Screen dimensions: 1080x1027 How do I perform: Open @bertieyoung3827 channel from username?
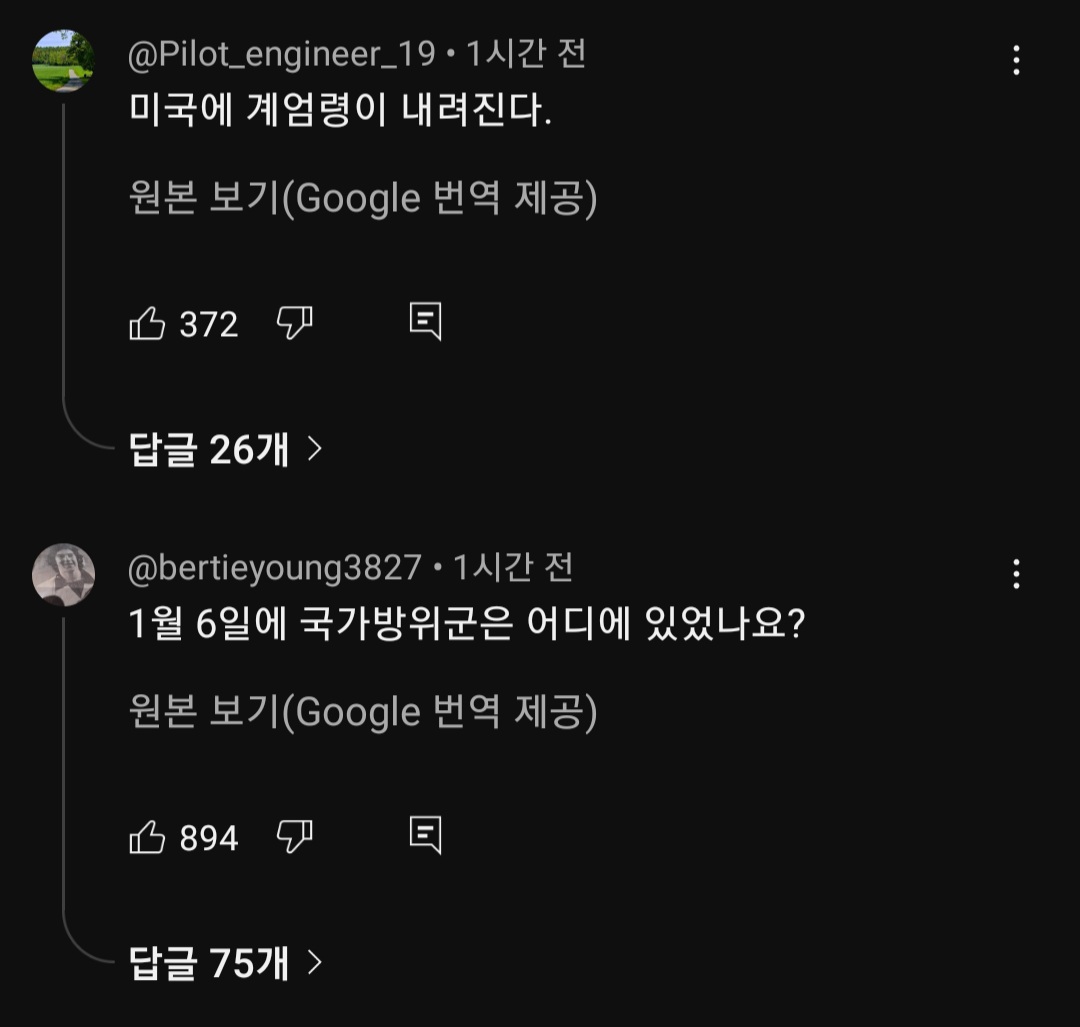(275, 568)
